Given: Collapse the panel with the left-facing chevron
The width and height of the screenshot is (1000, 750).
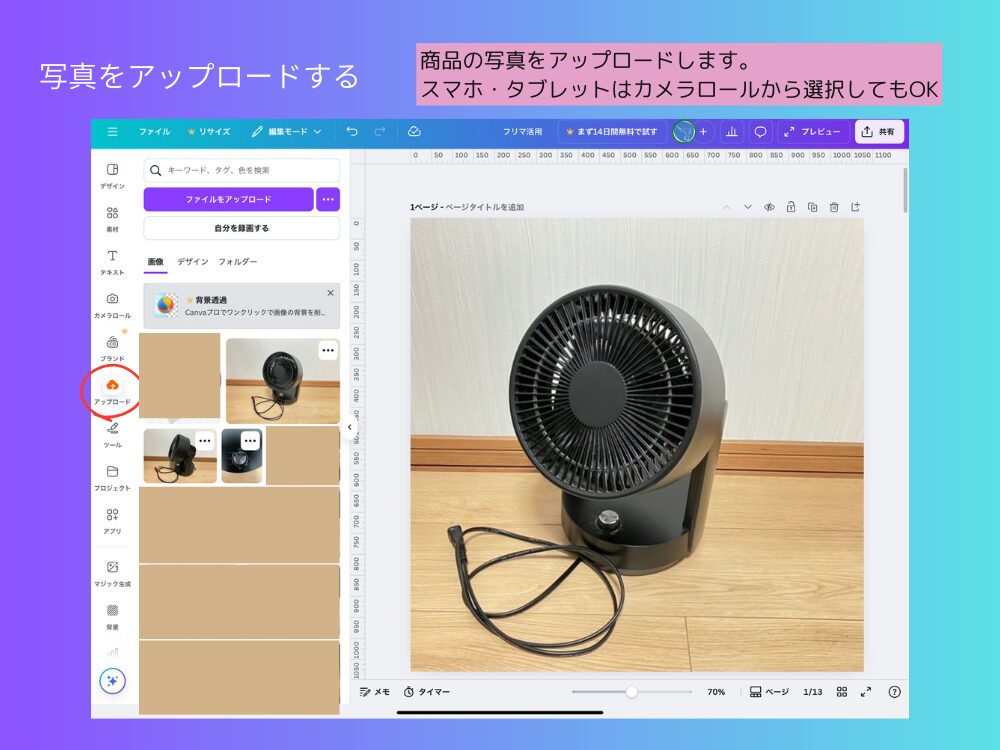Looking at the screenshot, I should (348, 426).
